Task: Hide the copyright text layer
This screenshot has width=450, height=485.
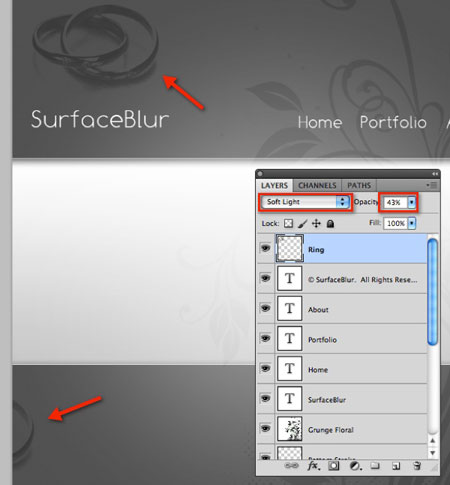Action: (x=265, y=278)
